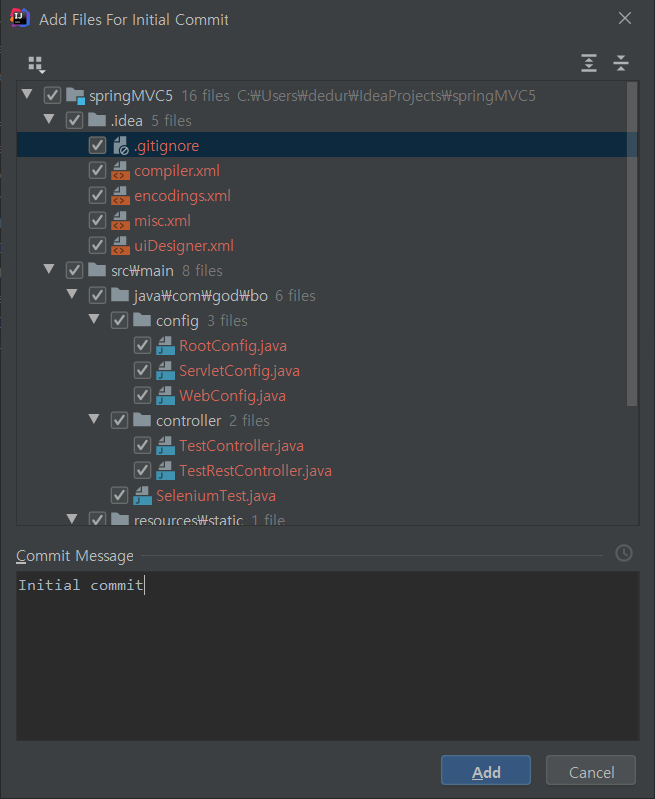Select the compiler.xml file name
Screen dimensions: 655x799
point(177,171)
